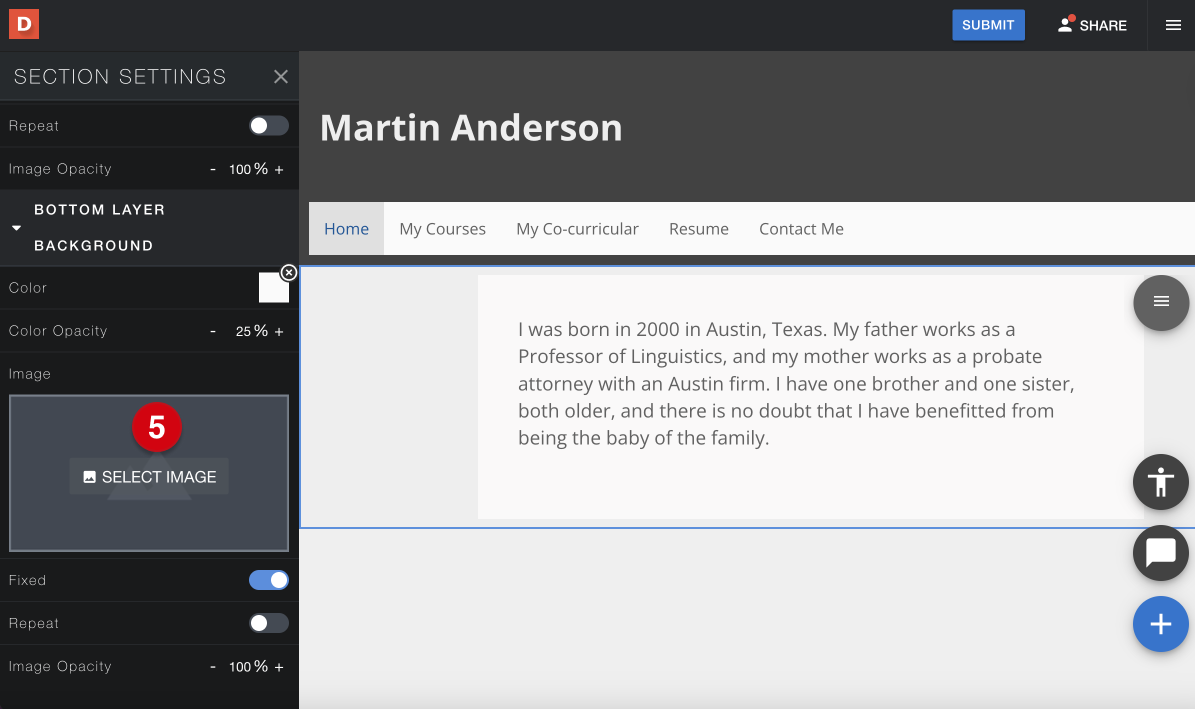The image size is (1195, 709).
Task: Increase the upper Image Opacity with plus
Action: click(279, 169)
